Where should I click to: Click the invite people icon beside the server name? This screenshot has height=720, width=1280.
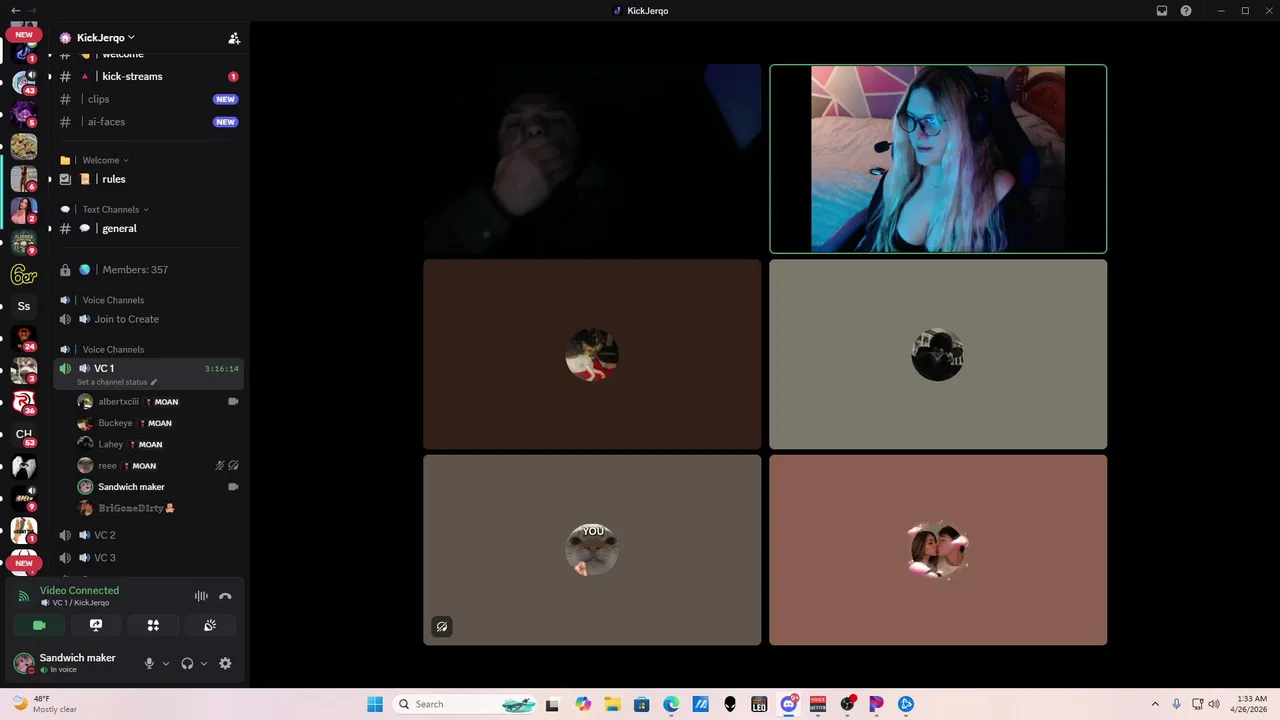click(234, 38)
